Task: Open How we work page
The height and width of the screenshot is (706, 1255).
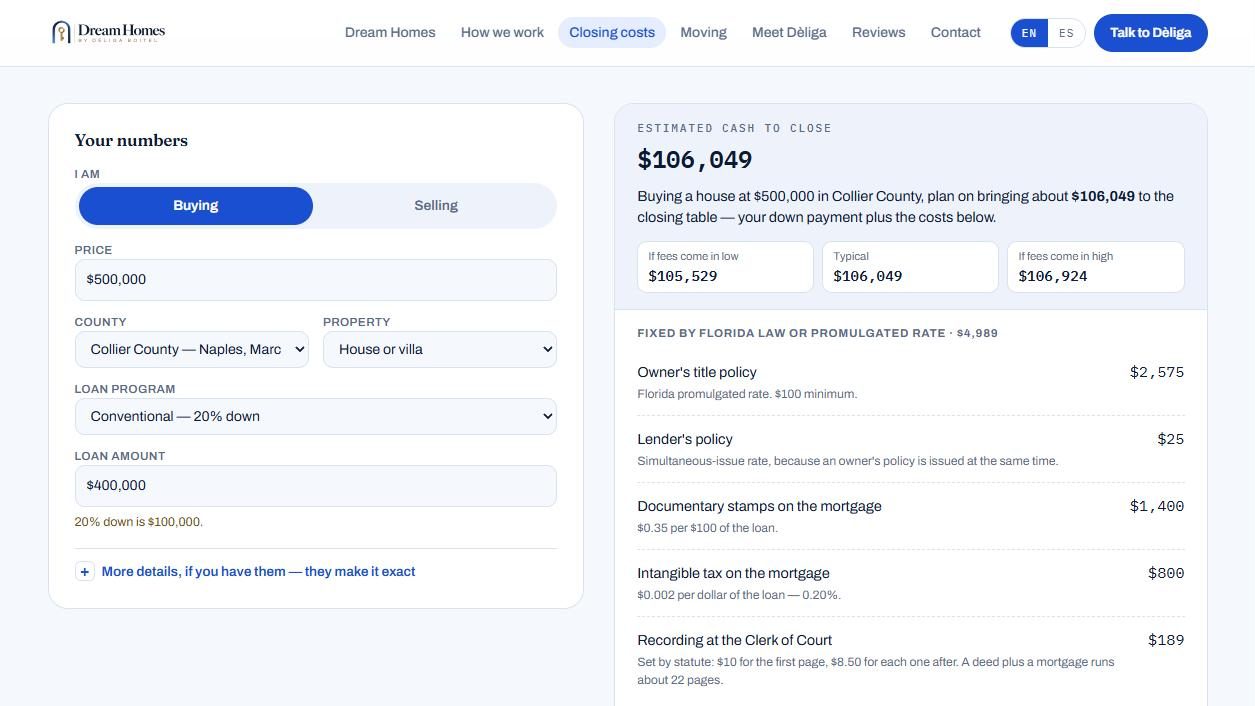Action: pos(502,33)
